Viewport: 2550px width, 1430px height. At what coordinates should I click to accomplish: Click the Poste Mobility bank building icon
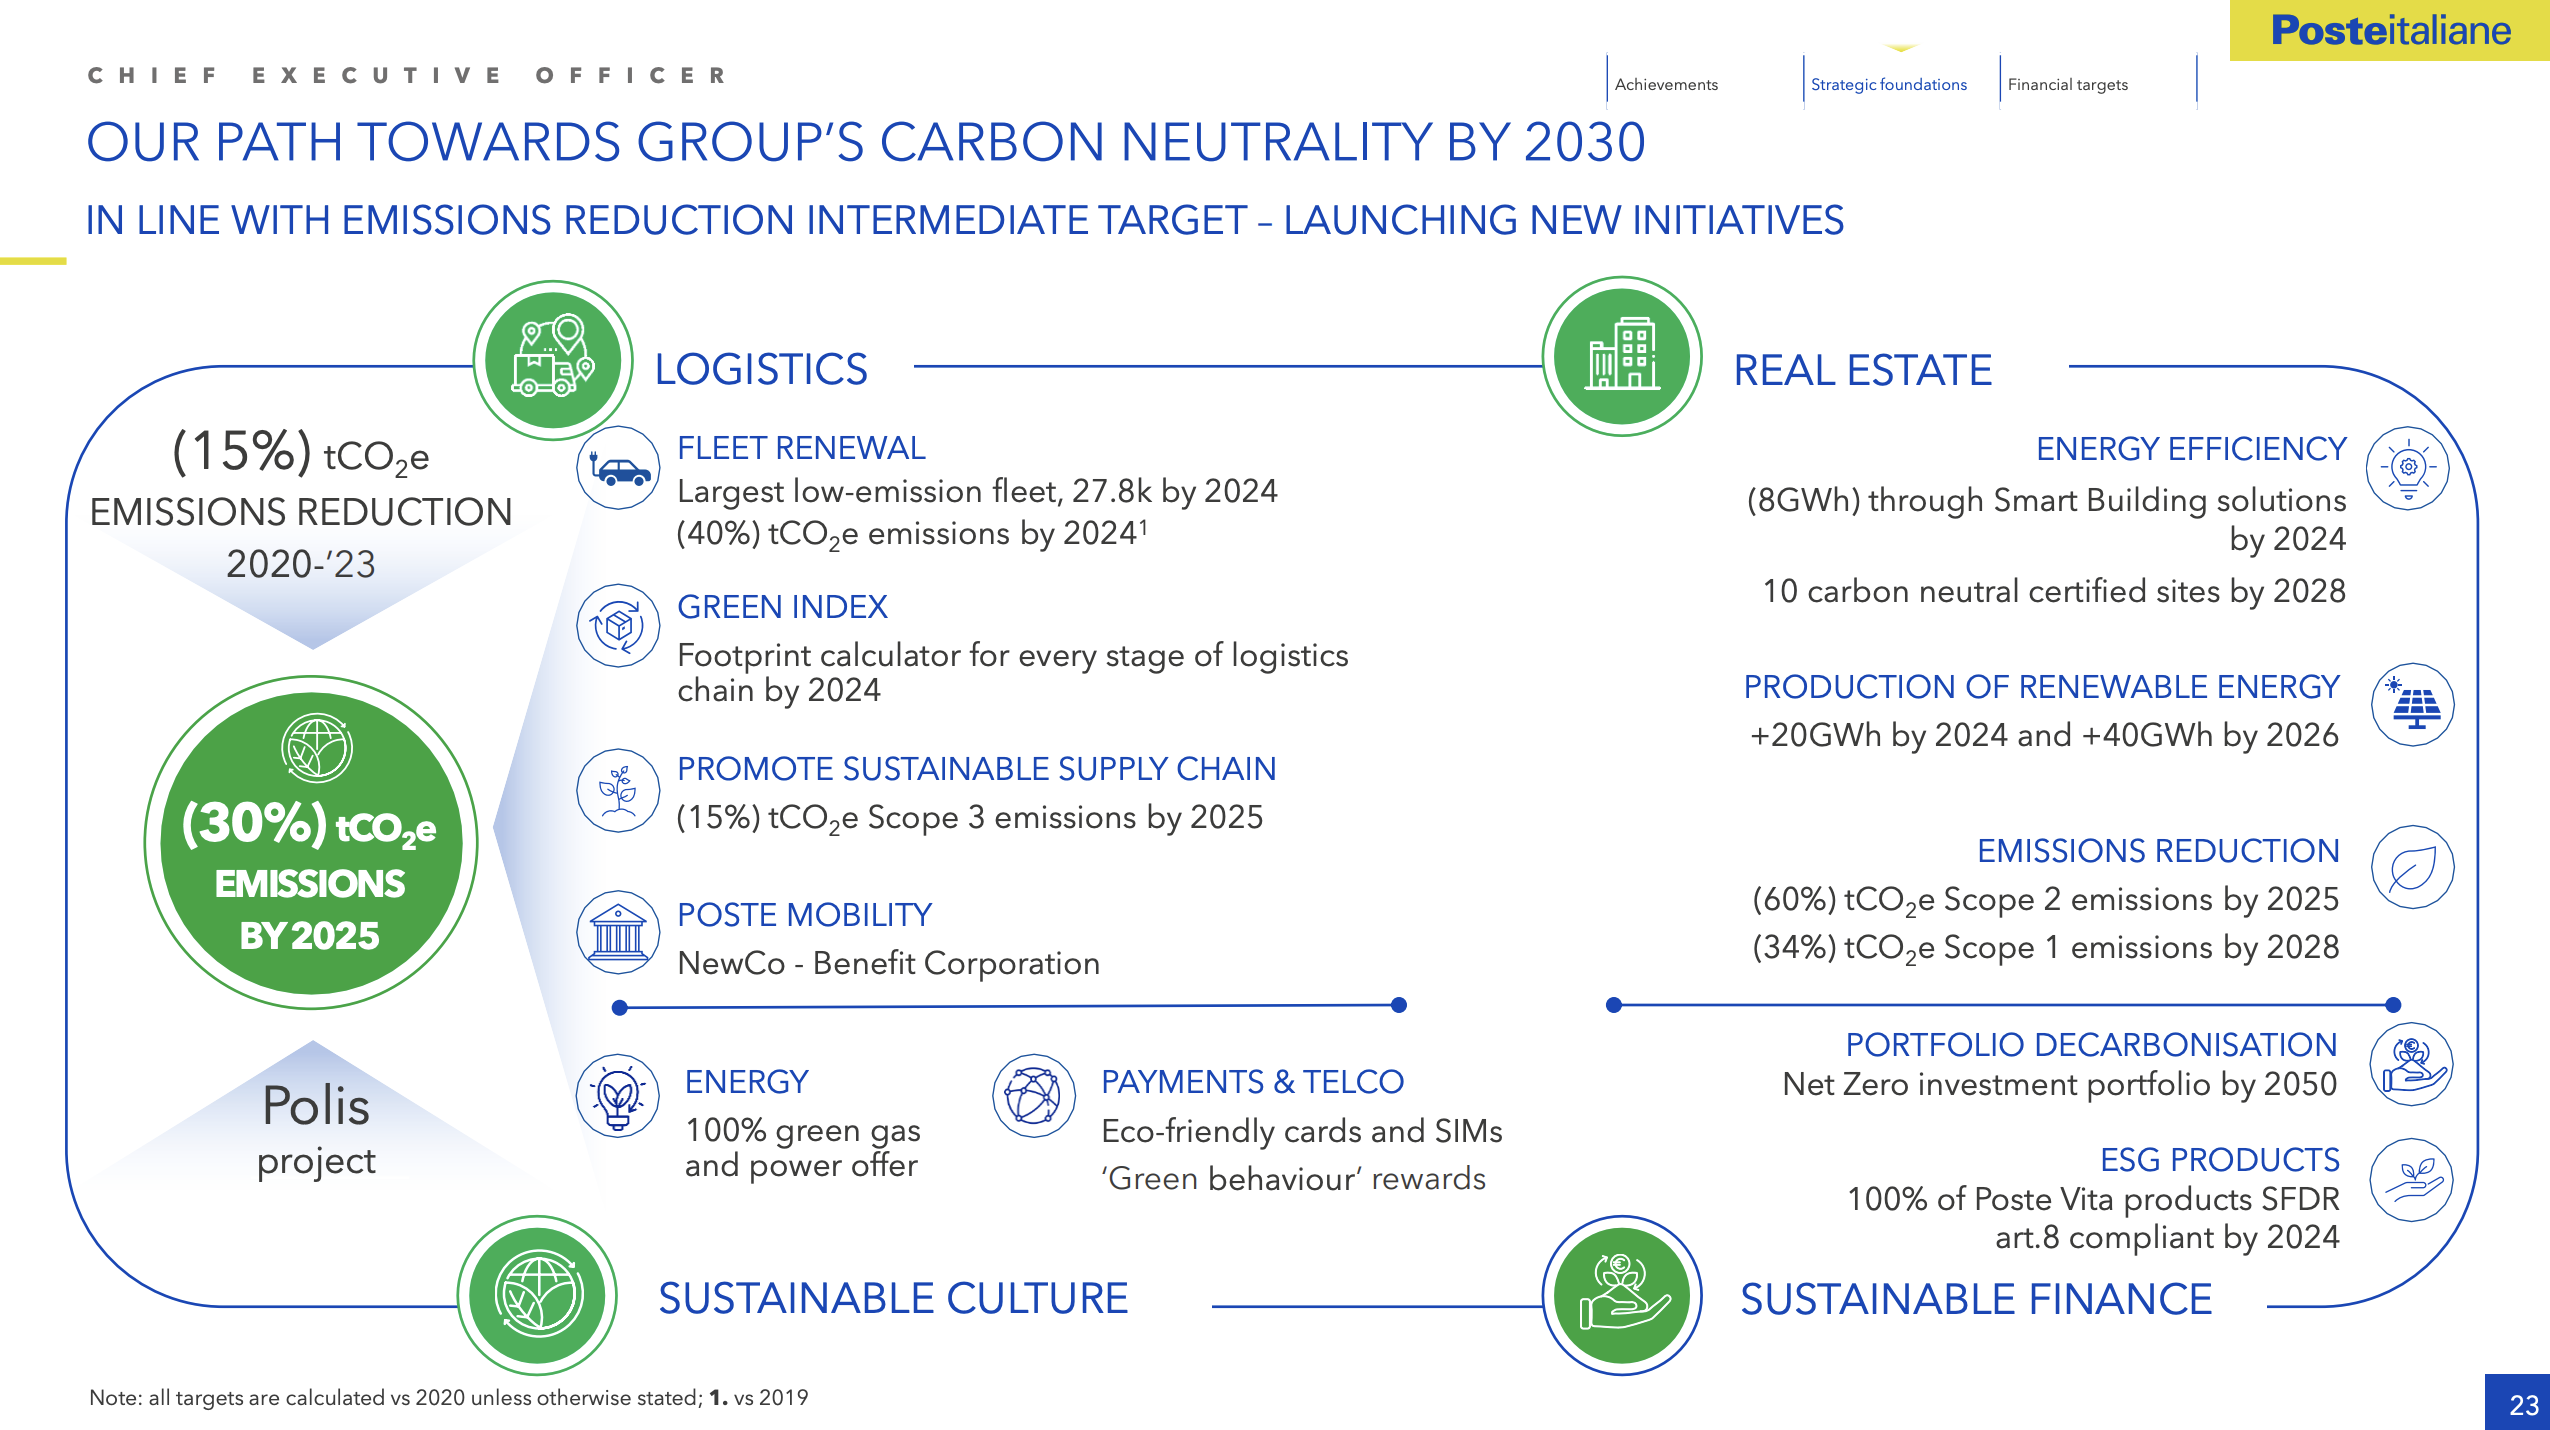click(x=618, y=933)
